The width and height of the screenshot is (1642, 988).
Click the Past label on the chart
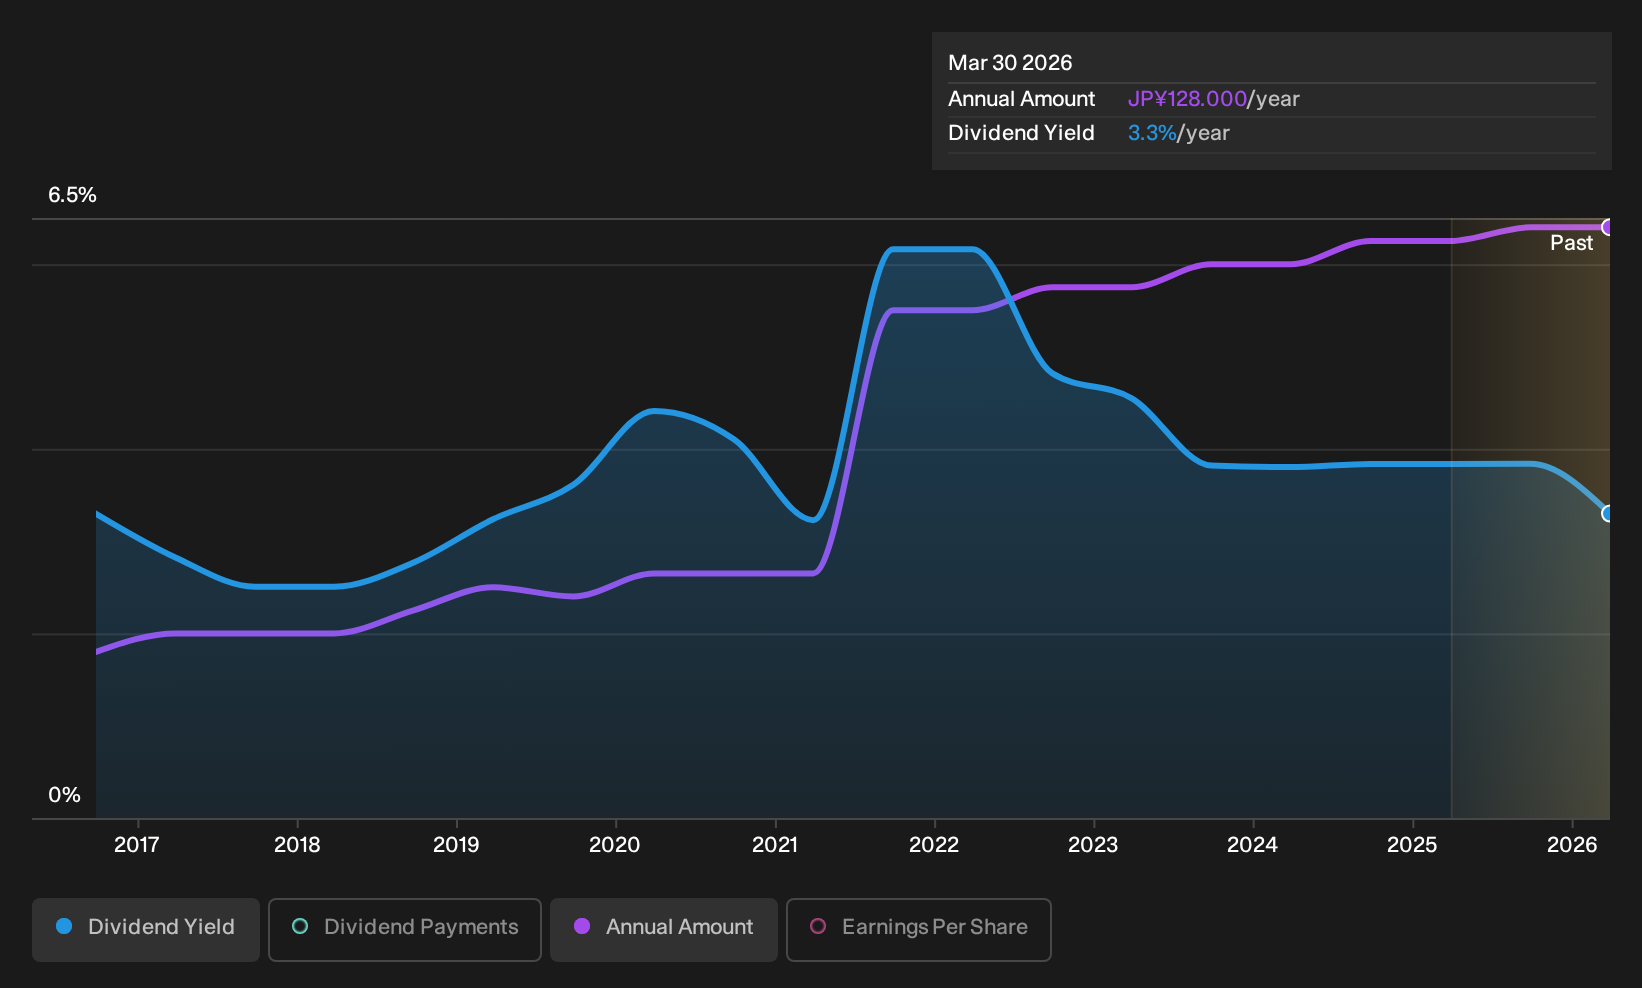click(x=1571, y=243)
